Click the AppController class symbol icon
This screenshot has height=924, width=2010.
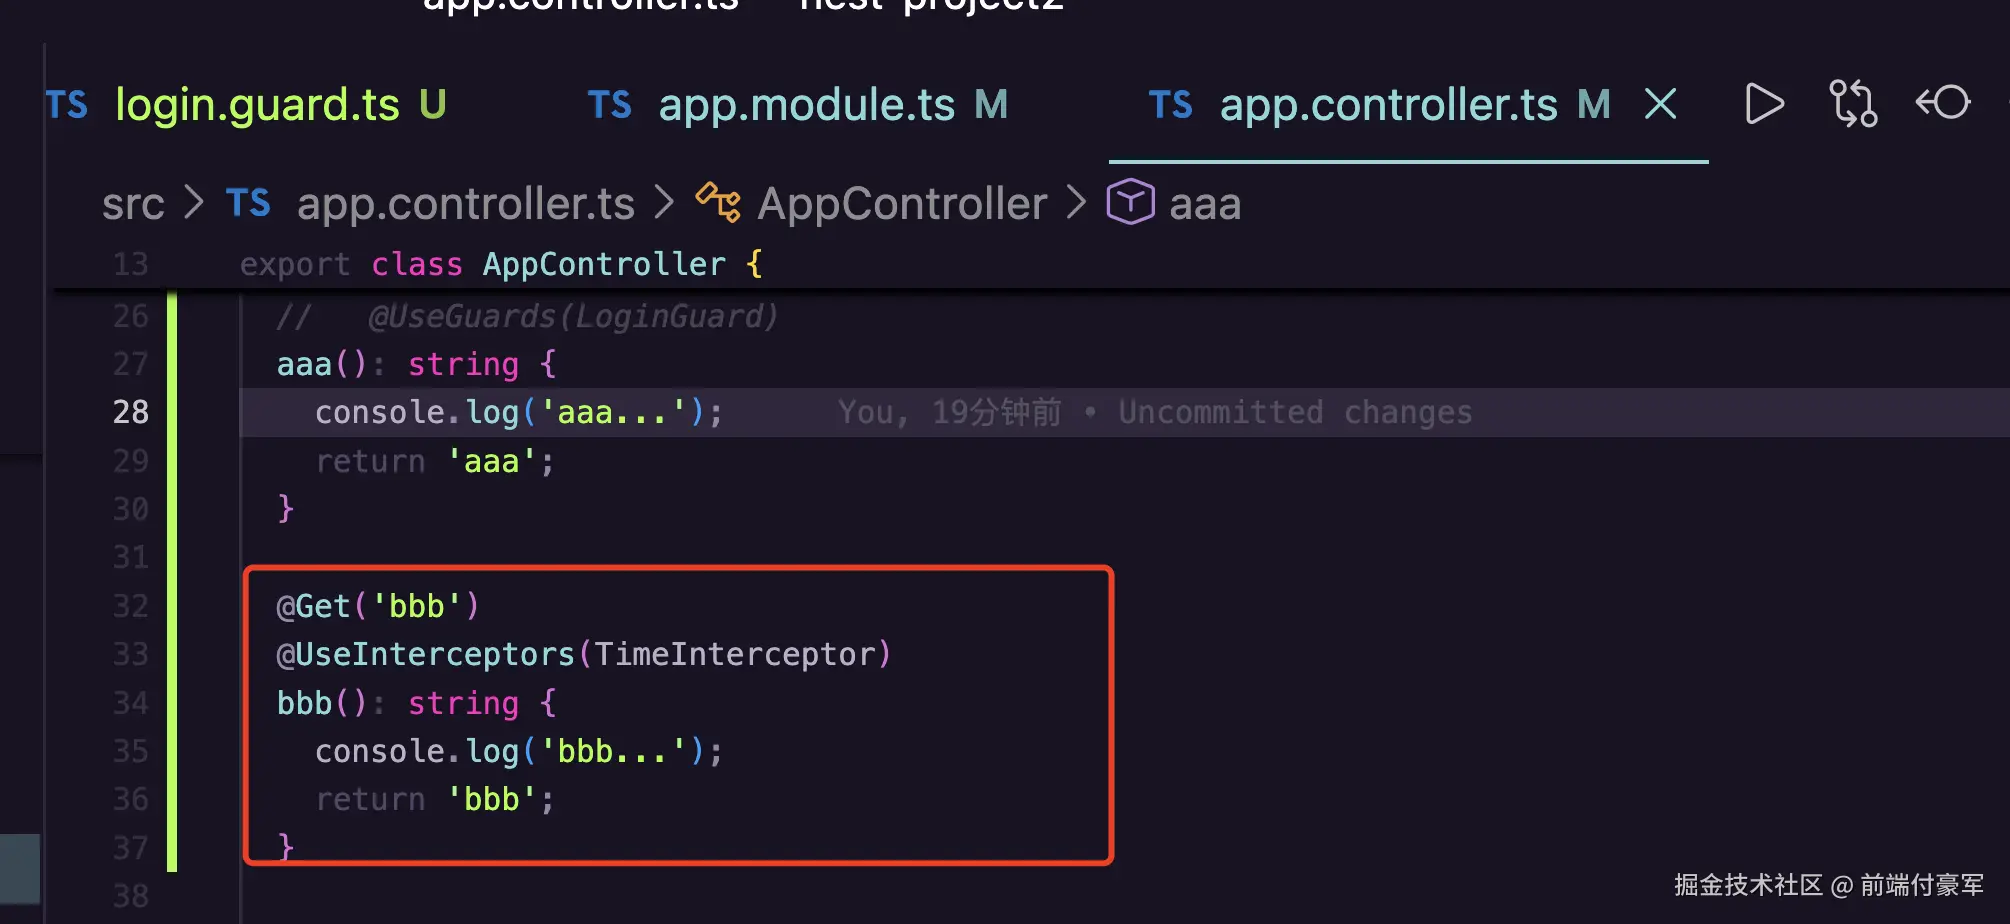[x=718, y=203]
